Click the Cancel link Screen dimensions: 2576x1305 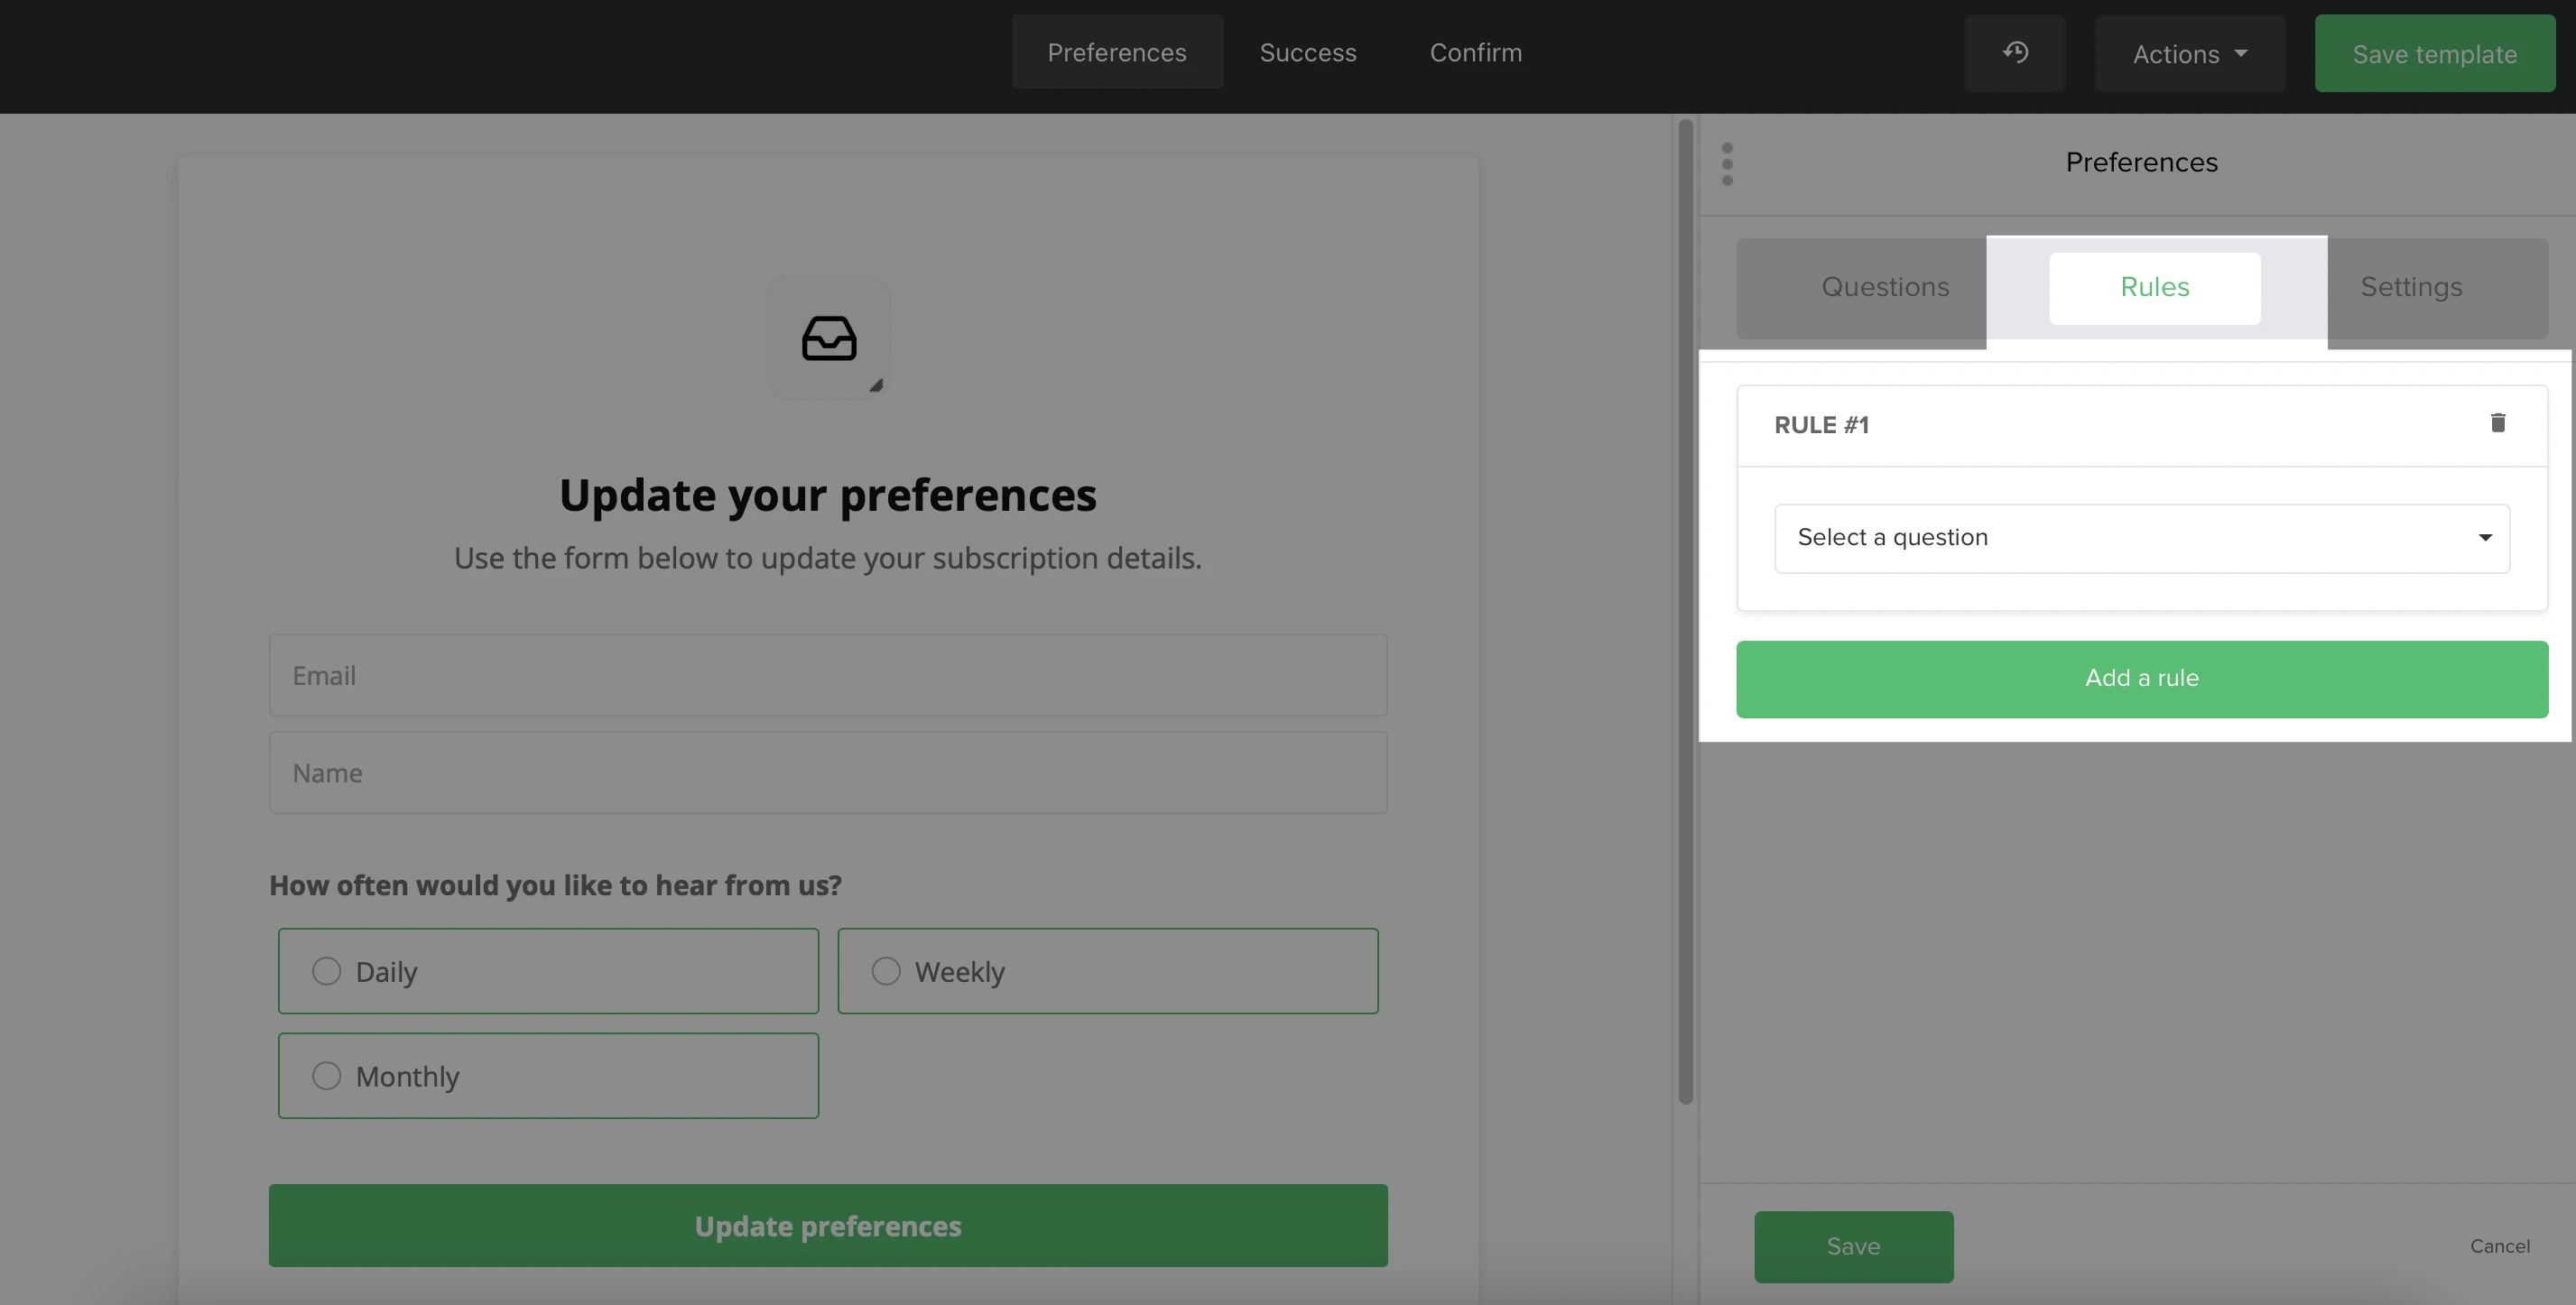2499,1246
